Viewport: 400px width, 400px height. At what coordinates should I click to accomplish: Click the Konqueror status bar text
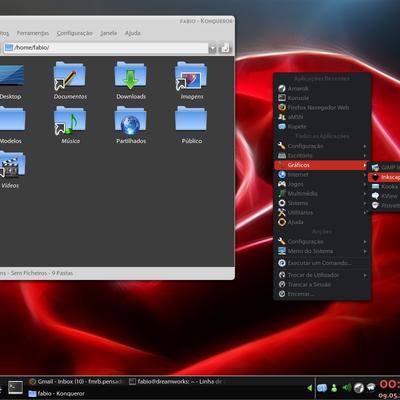[37, 273]
